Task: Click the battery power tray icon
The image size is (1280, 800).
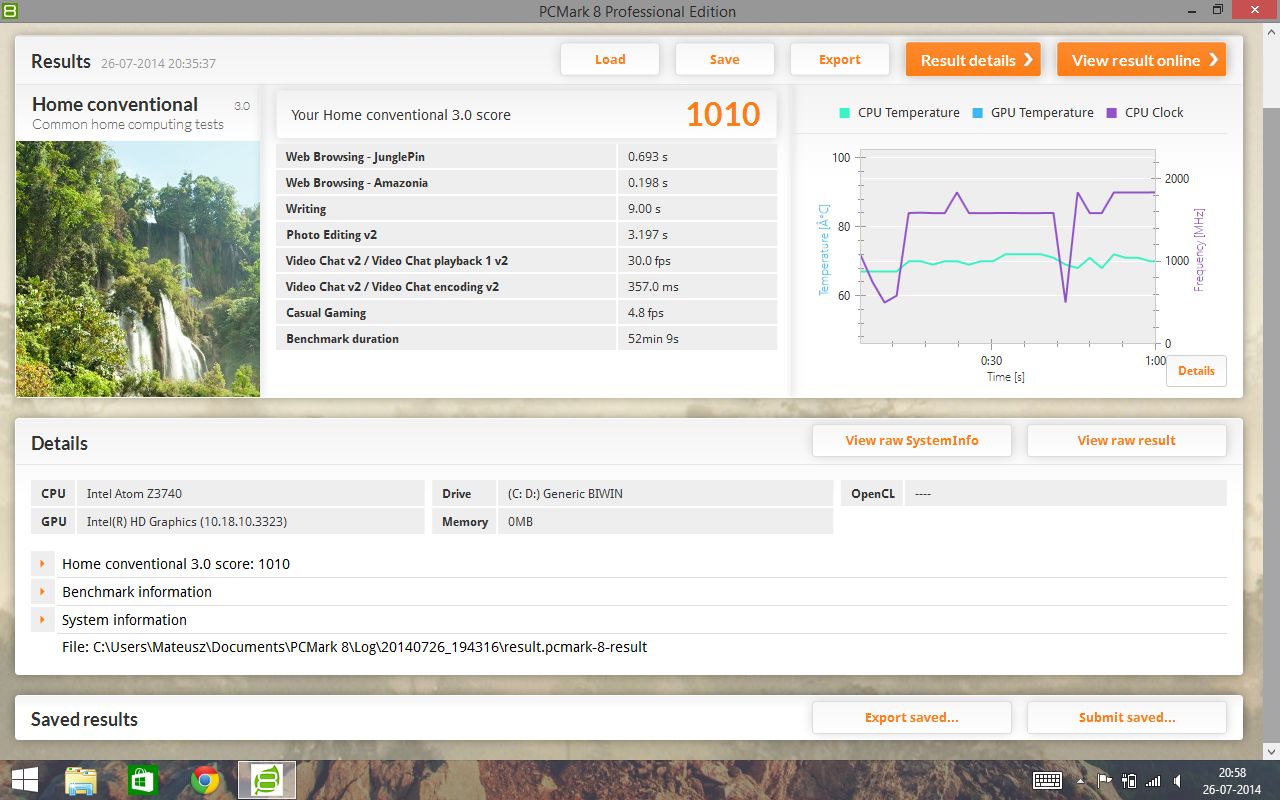Action: click(1130, 781)
